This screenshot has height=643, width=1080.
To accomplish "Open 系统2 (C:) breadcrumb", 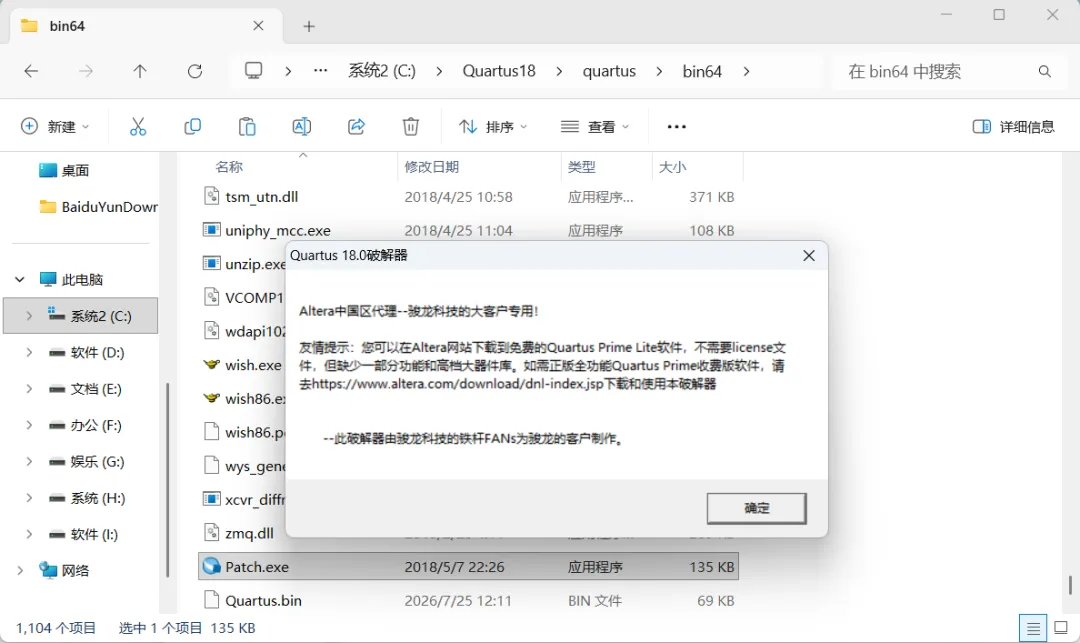I will [382, 71].
